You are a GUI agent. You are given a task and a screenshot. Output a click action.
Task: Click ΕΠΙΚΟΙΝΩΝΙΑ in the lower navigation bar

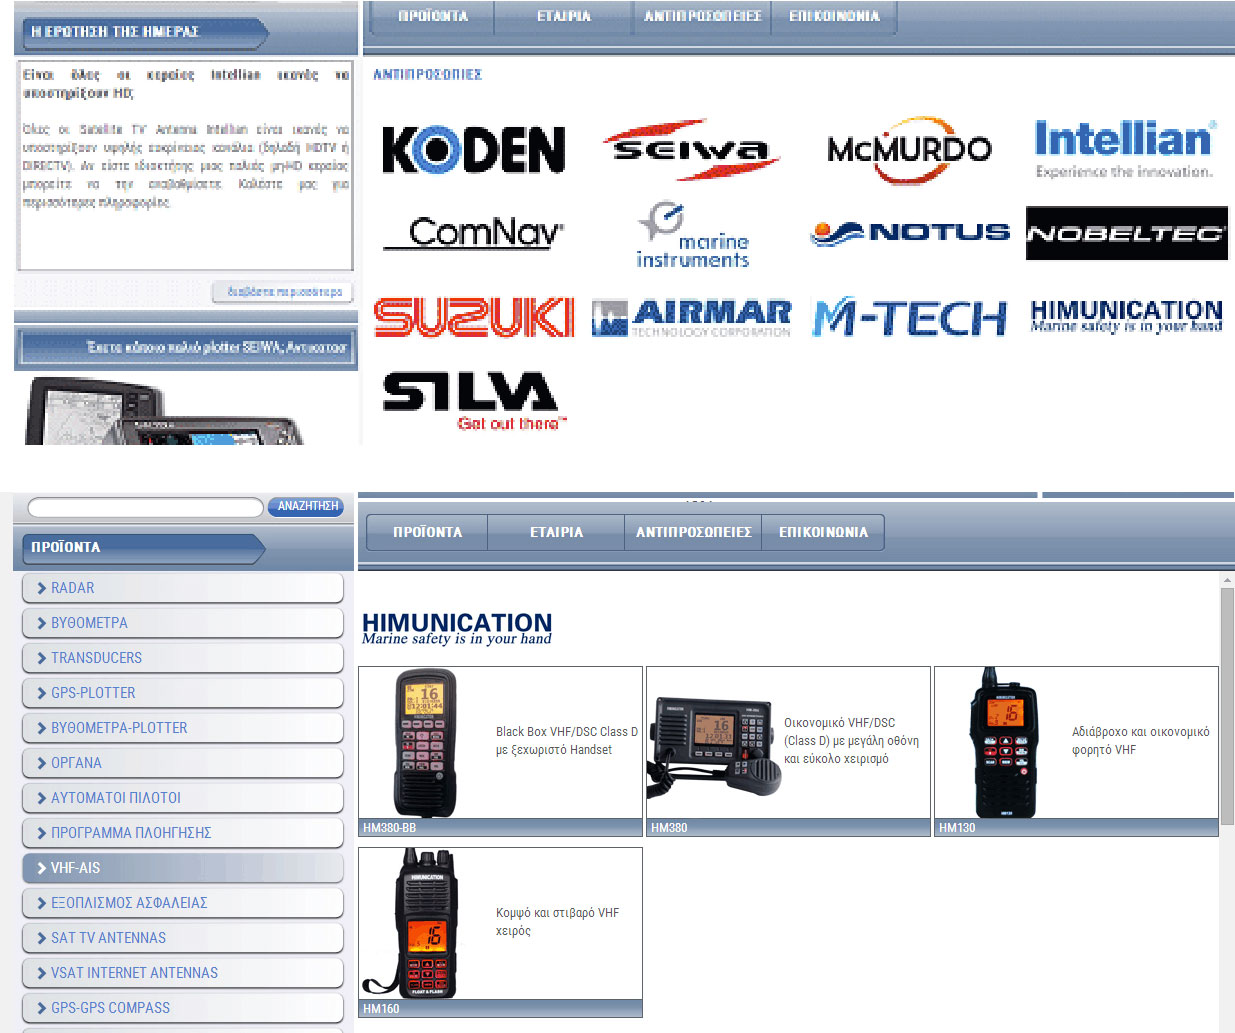(823, 532)
